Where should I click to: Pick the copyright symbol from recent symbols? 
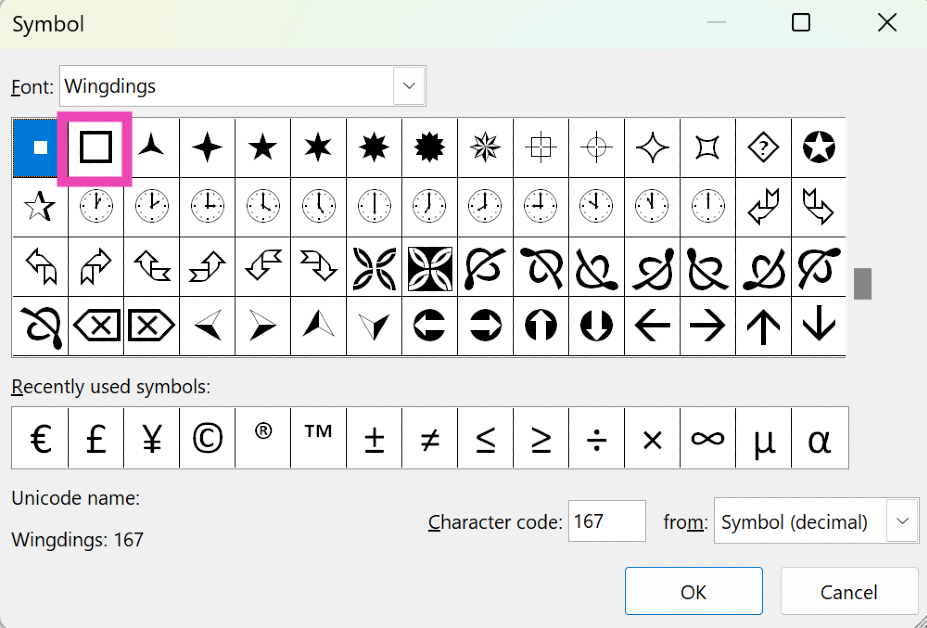click(x=207, y=438)
